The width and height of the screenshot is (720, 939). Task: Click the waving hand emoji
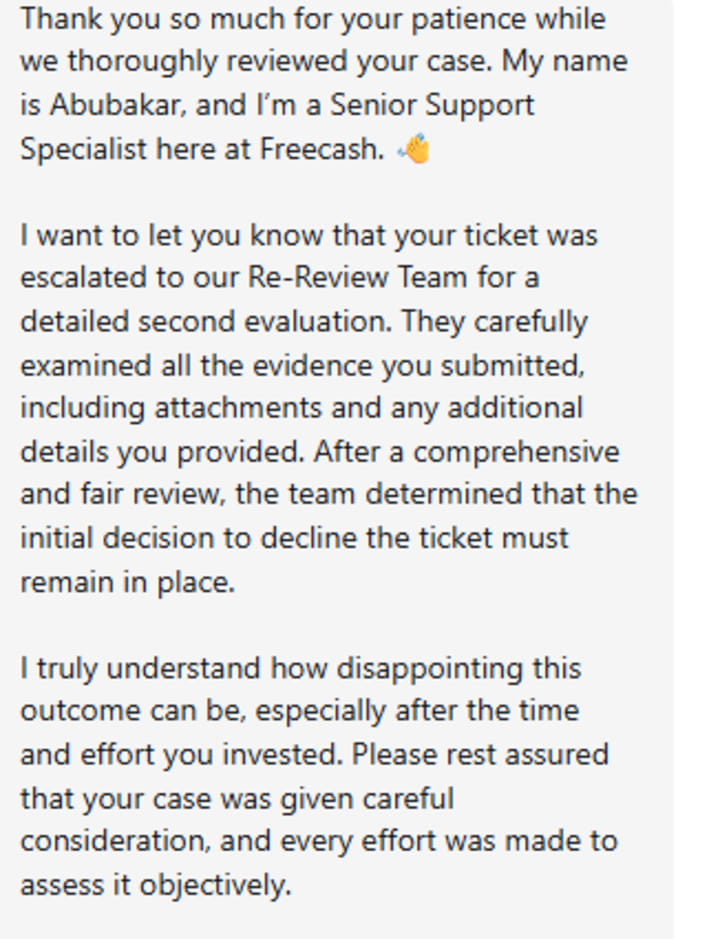[x=413, y=148]
